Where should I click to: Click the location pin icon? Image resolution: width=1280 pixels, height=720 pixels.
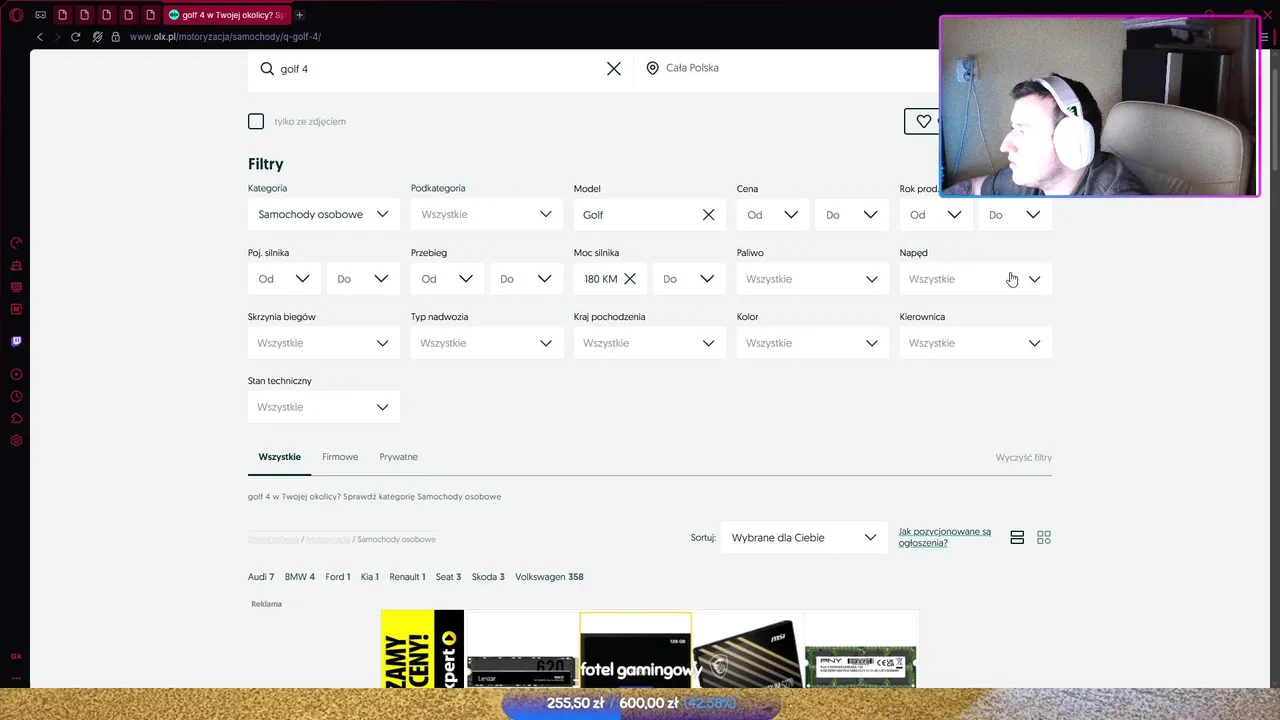tap(652, 68)
